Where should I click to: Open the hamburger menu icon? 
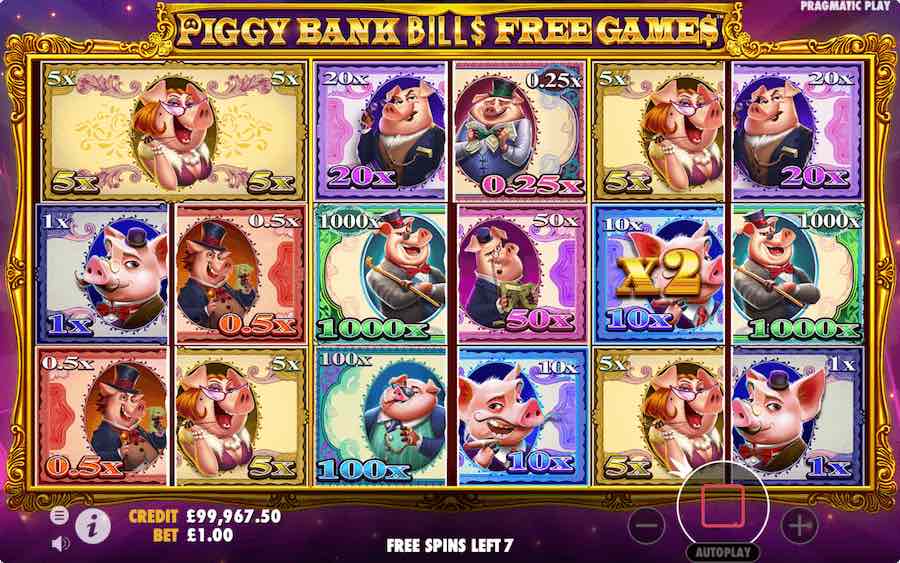coord(59,515)
